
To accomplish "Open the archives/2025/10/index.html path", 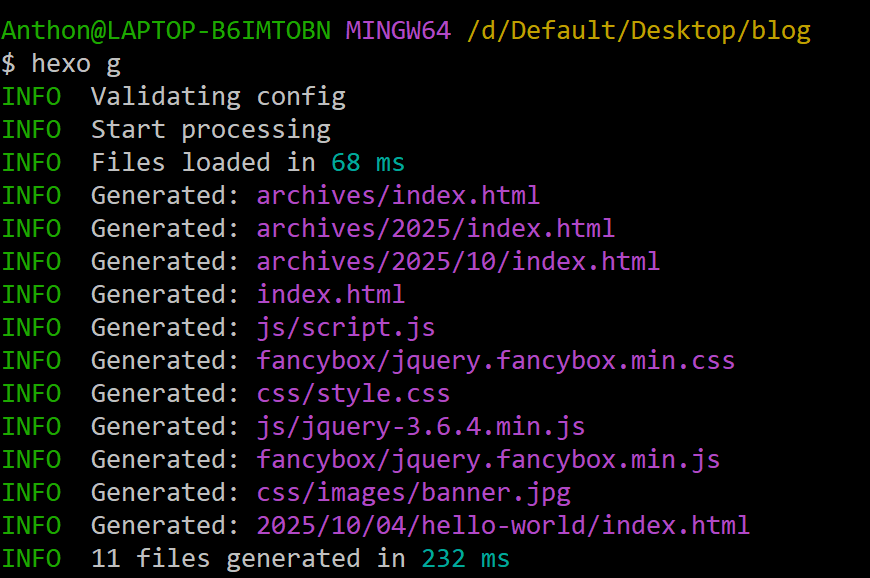I will tap(458, 261).
